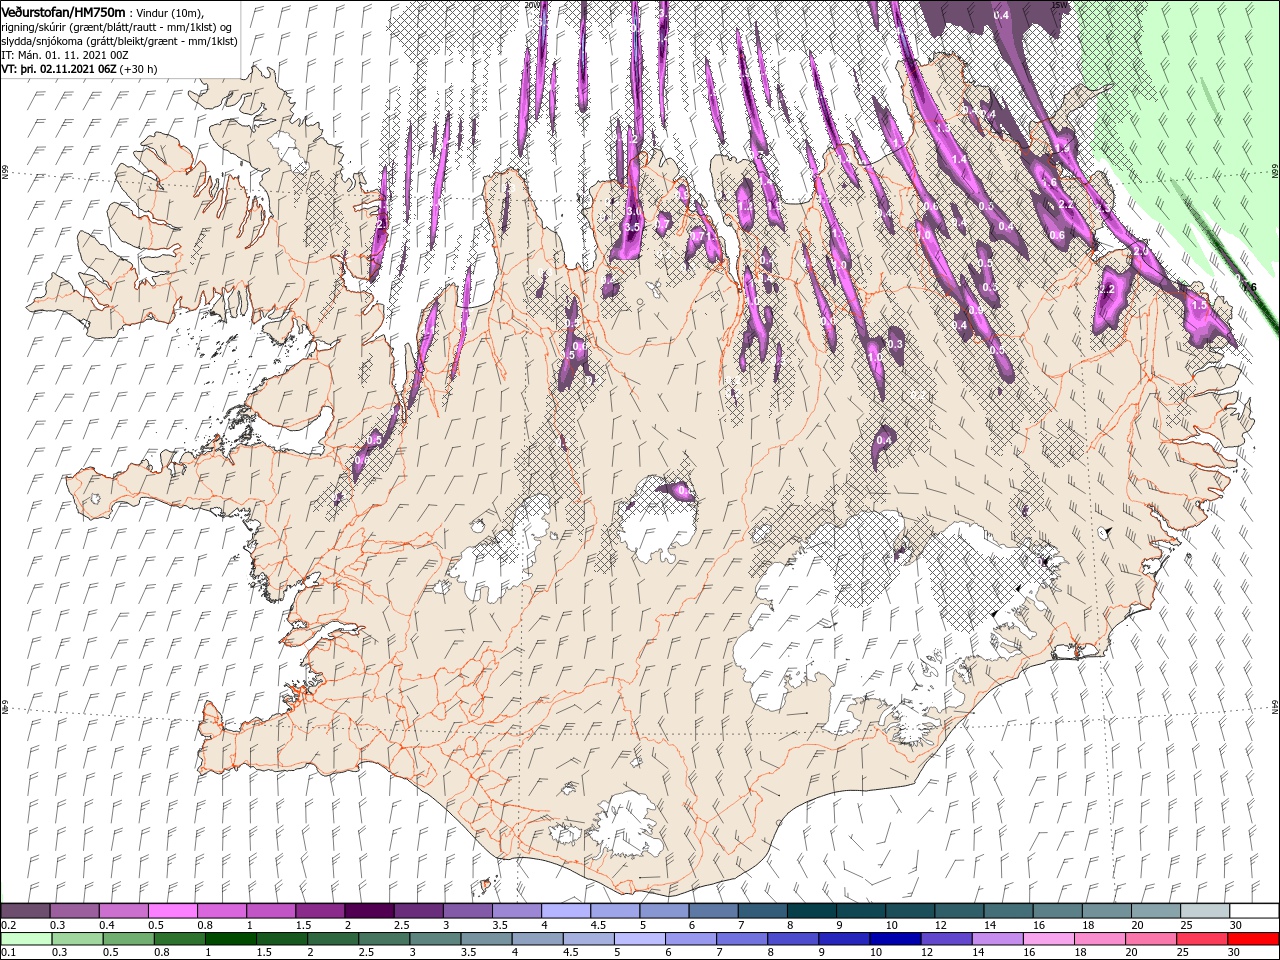Click upper legend swatch between 18 and 20
This screenshot has width=1280, height=960.
pyautogui.click(x=1106, y=911)
